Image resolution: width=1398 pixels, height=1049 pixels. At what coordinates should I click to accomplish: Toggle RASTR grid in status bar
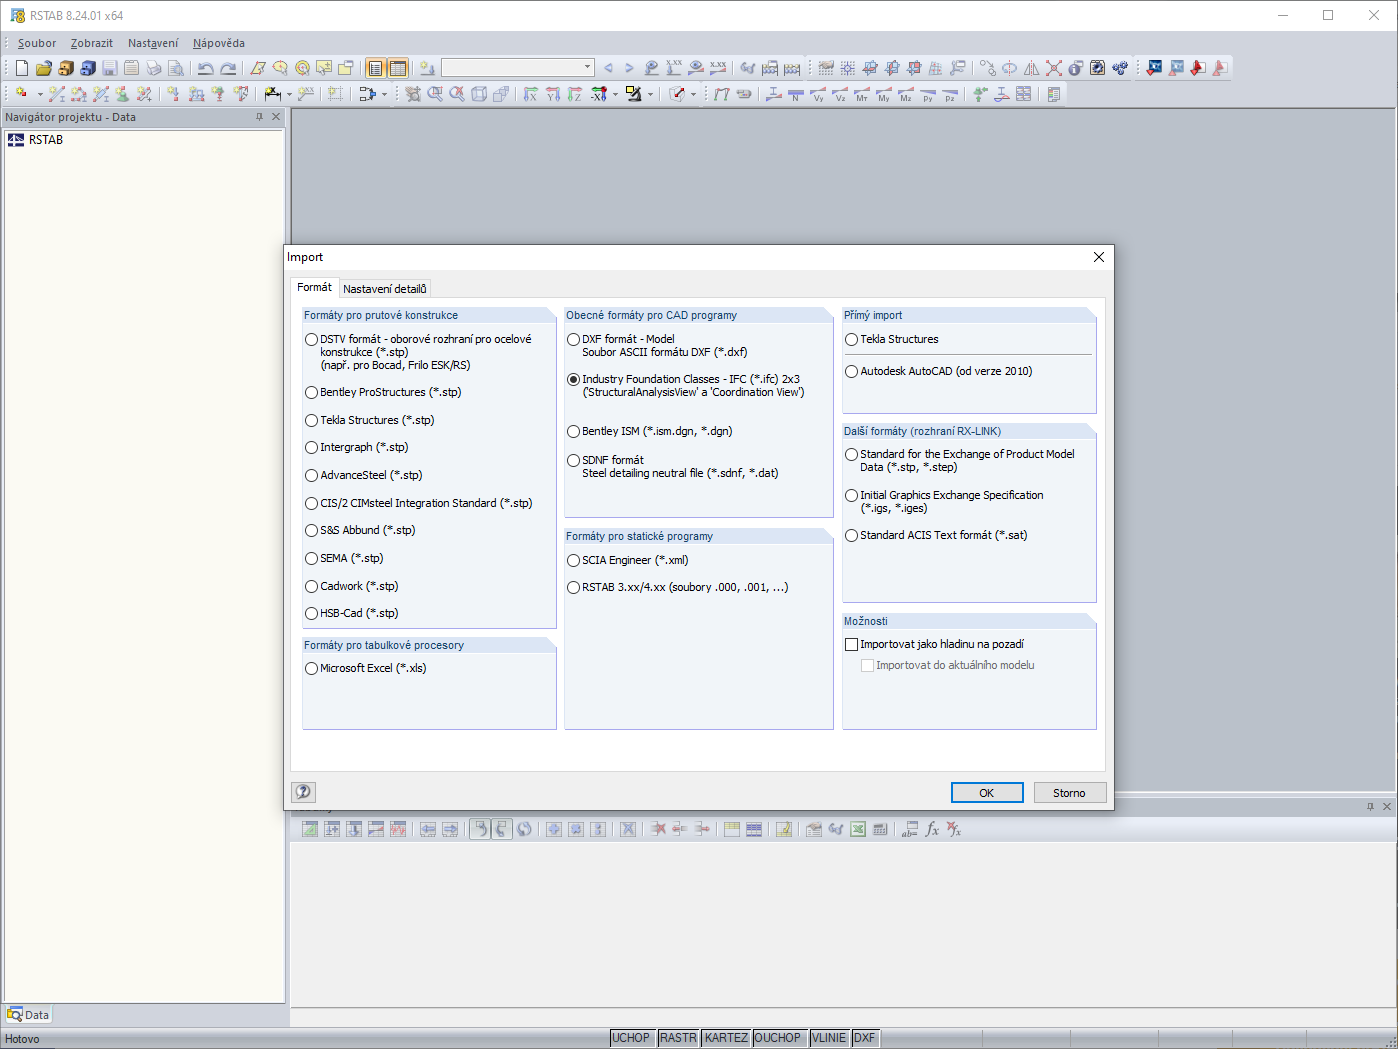pos(678,1038)
